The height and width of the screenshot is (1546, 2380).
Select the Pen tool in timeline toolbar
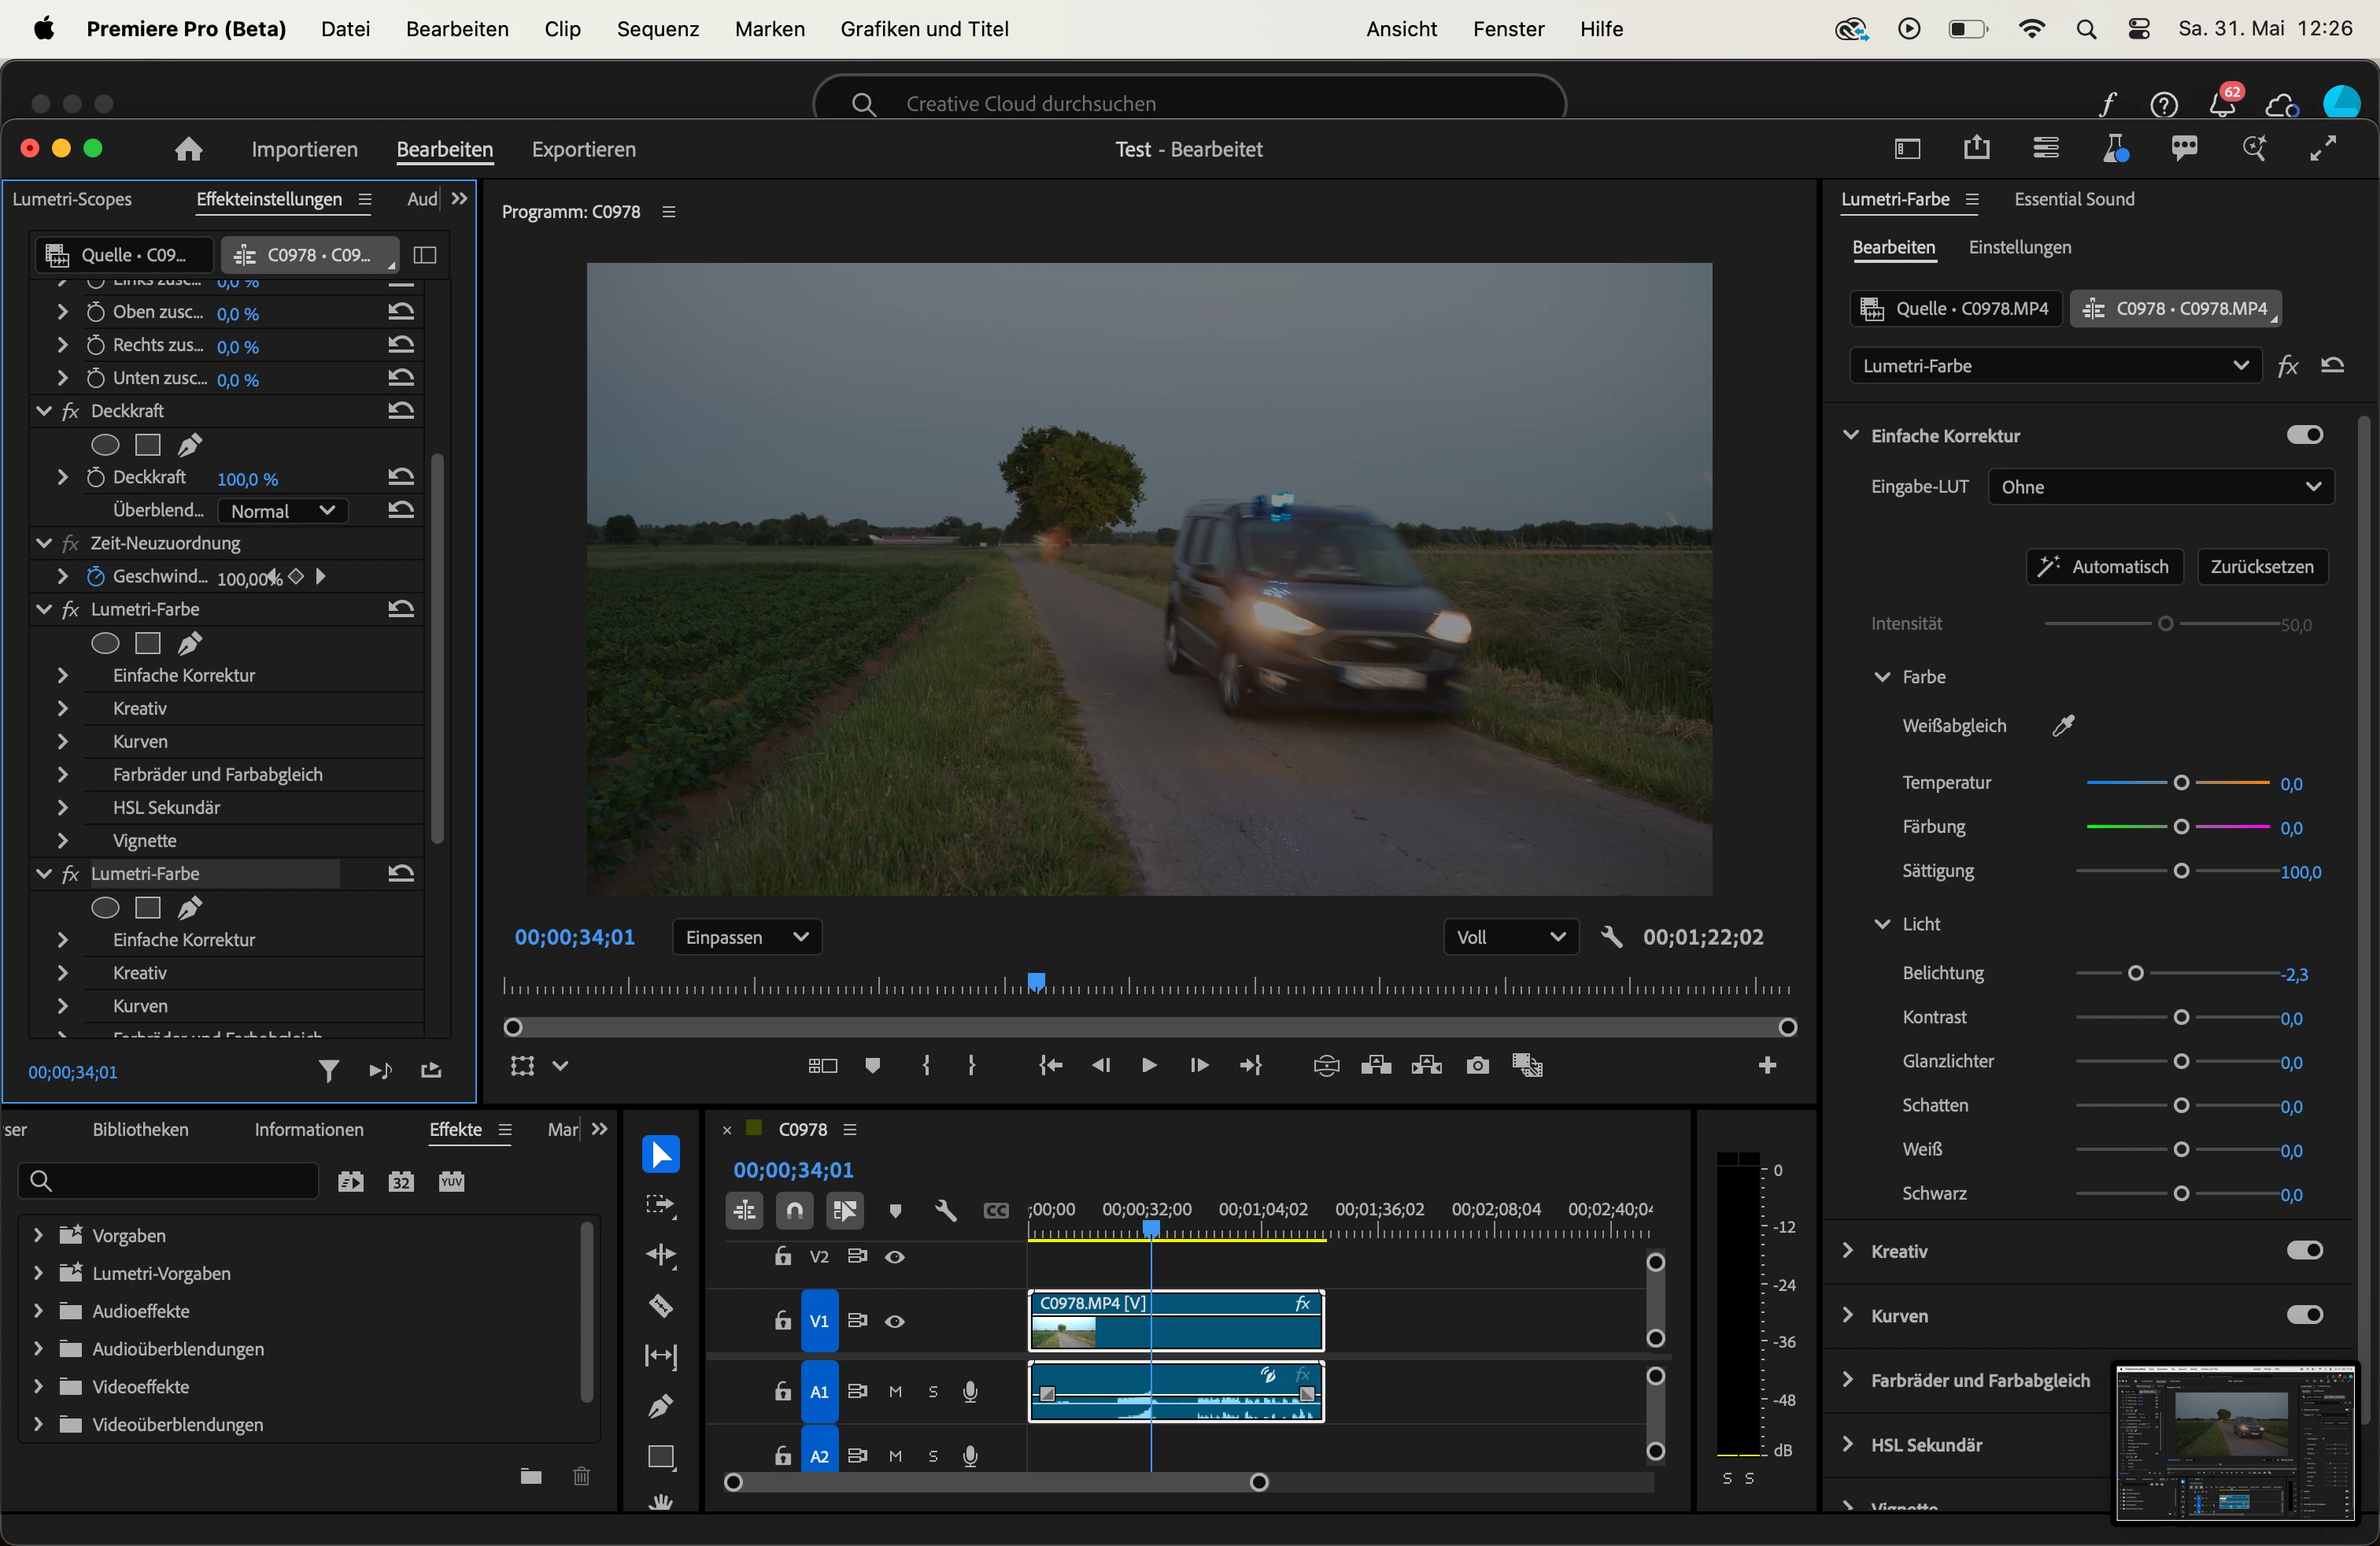(661, 1406)
